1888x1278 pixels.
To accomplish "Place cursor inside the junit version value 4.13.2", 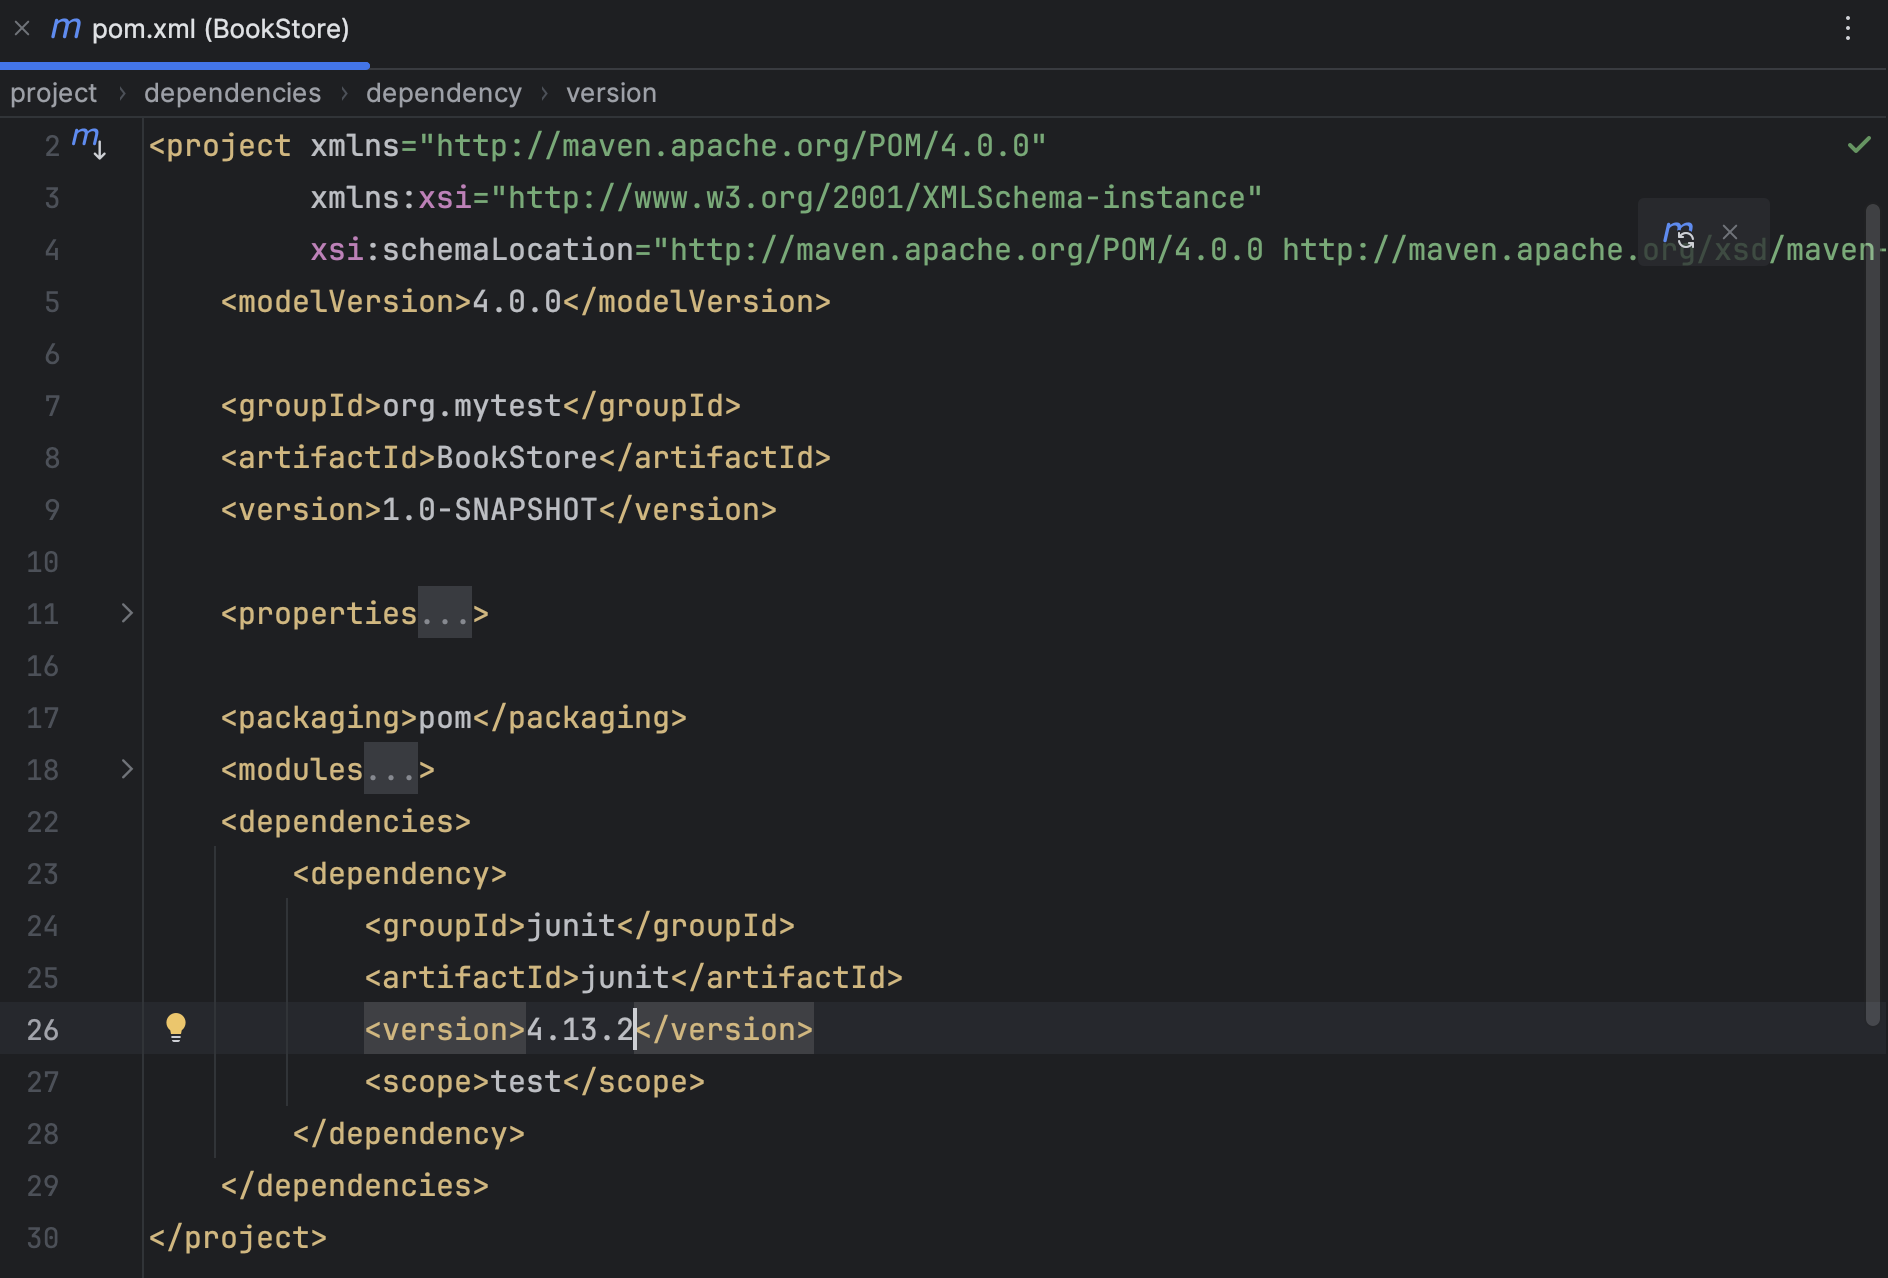I will (x=578, y=1029).
